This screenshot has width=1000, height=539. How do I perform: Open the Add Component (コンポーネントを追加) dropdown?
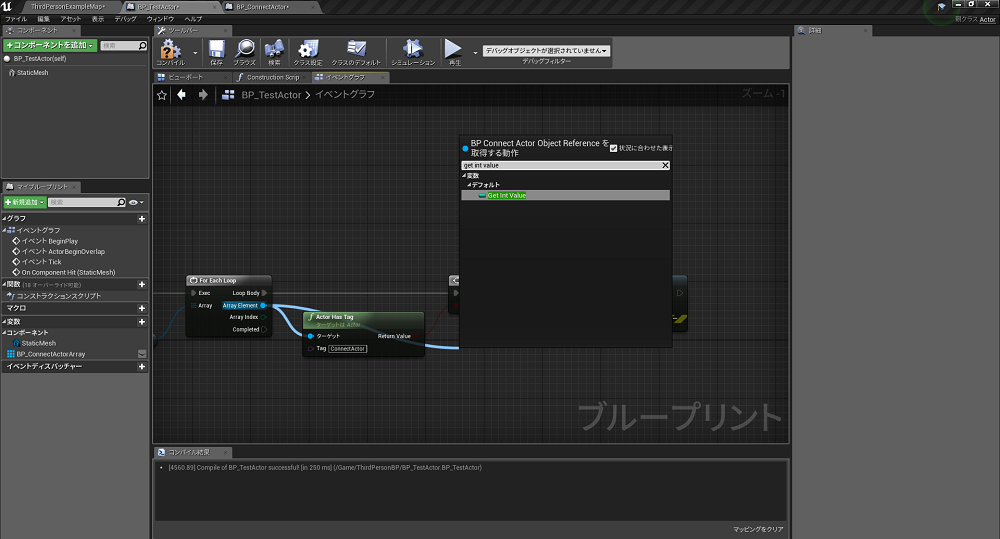(50, 45)
